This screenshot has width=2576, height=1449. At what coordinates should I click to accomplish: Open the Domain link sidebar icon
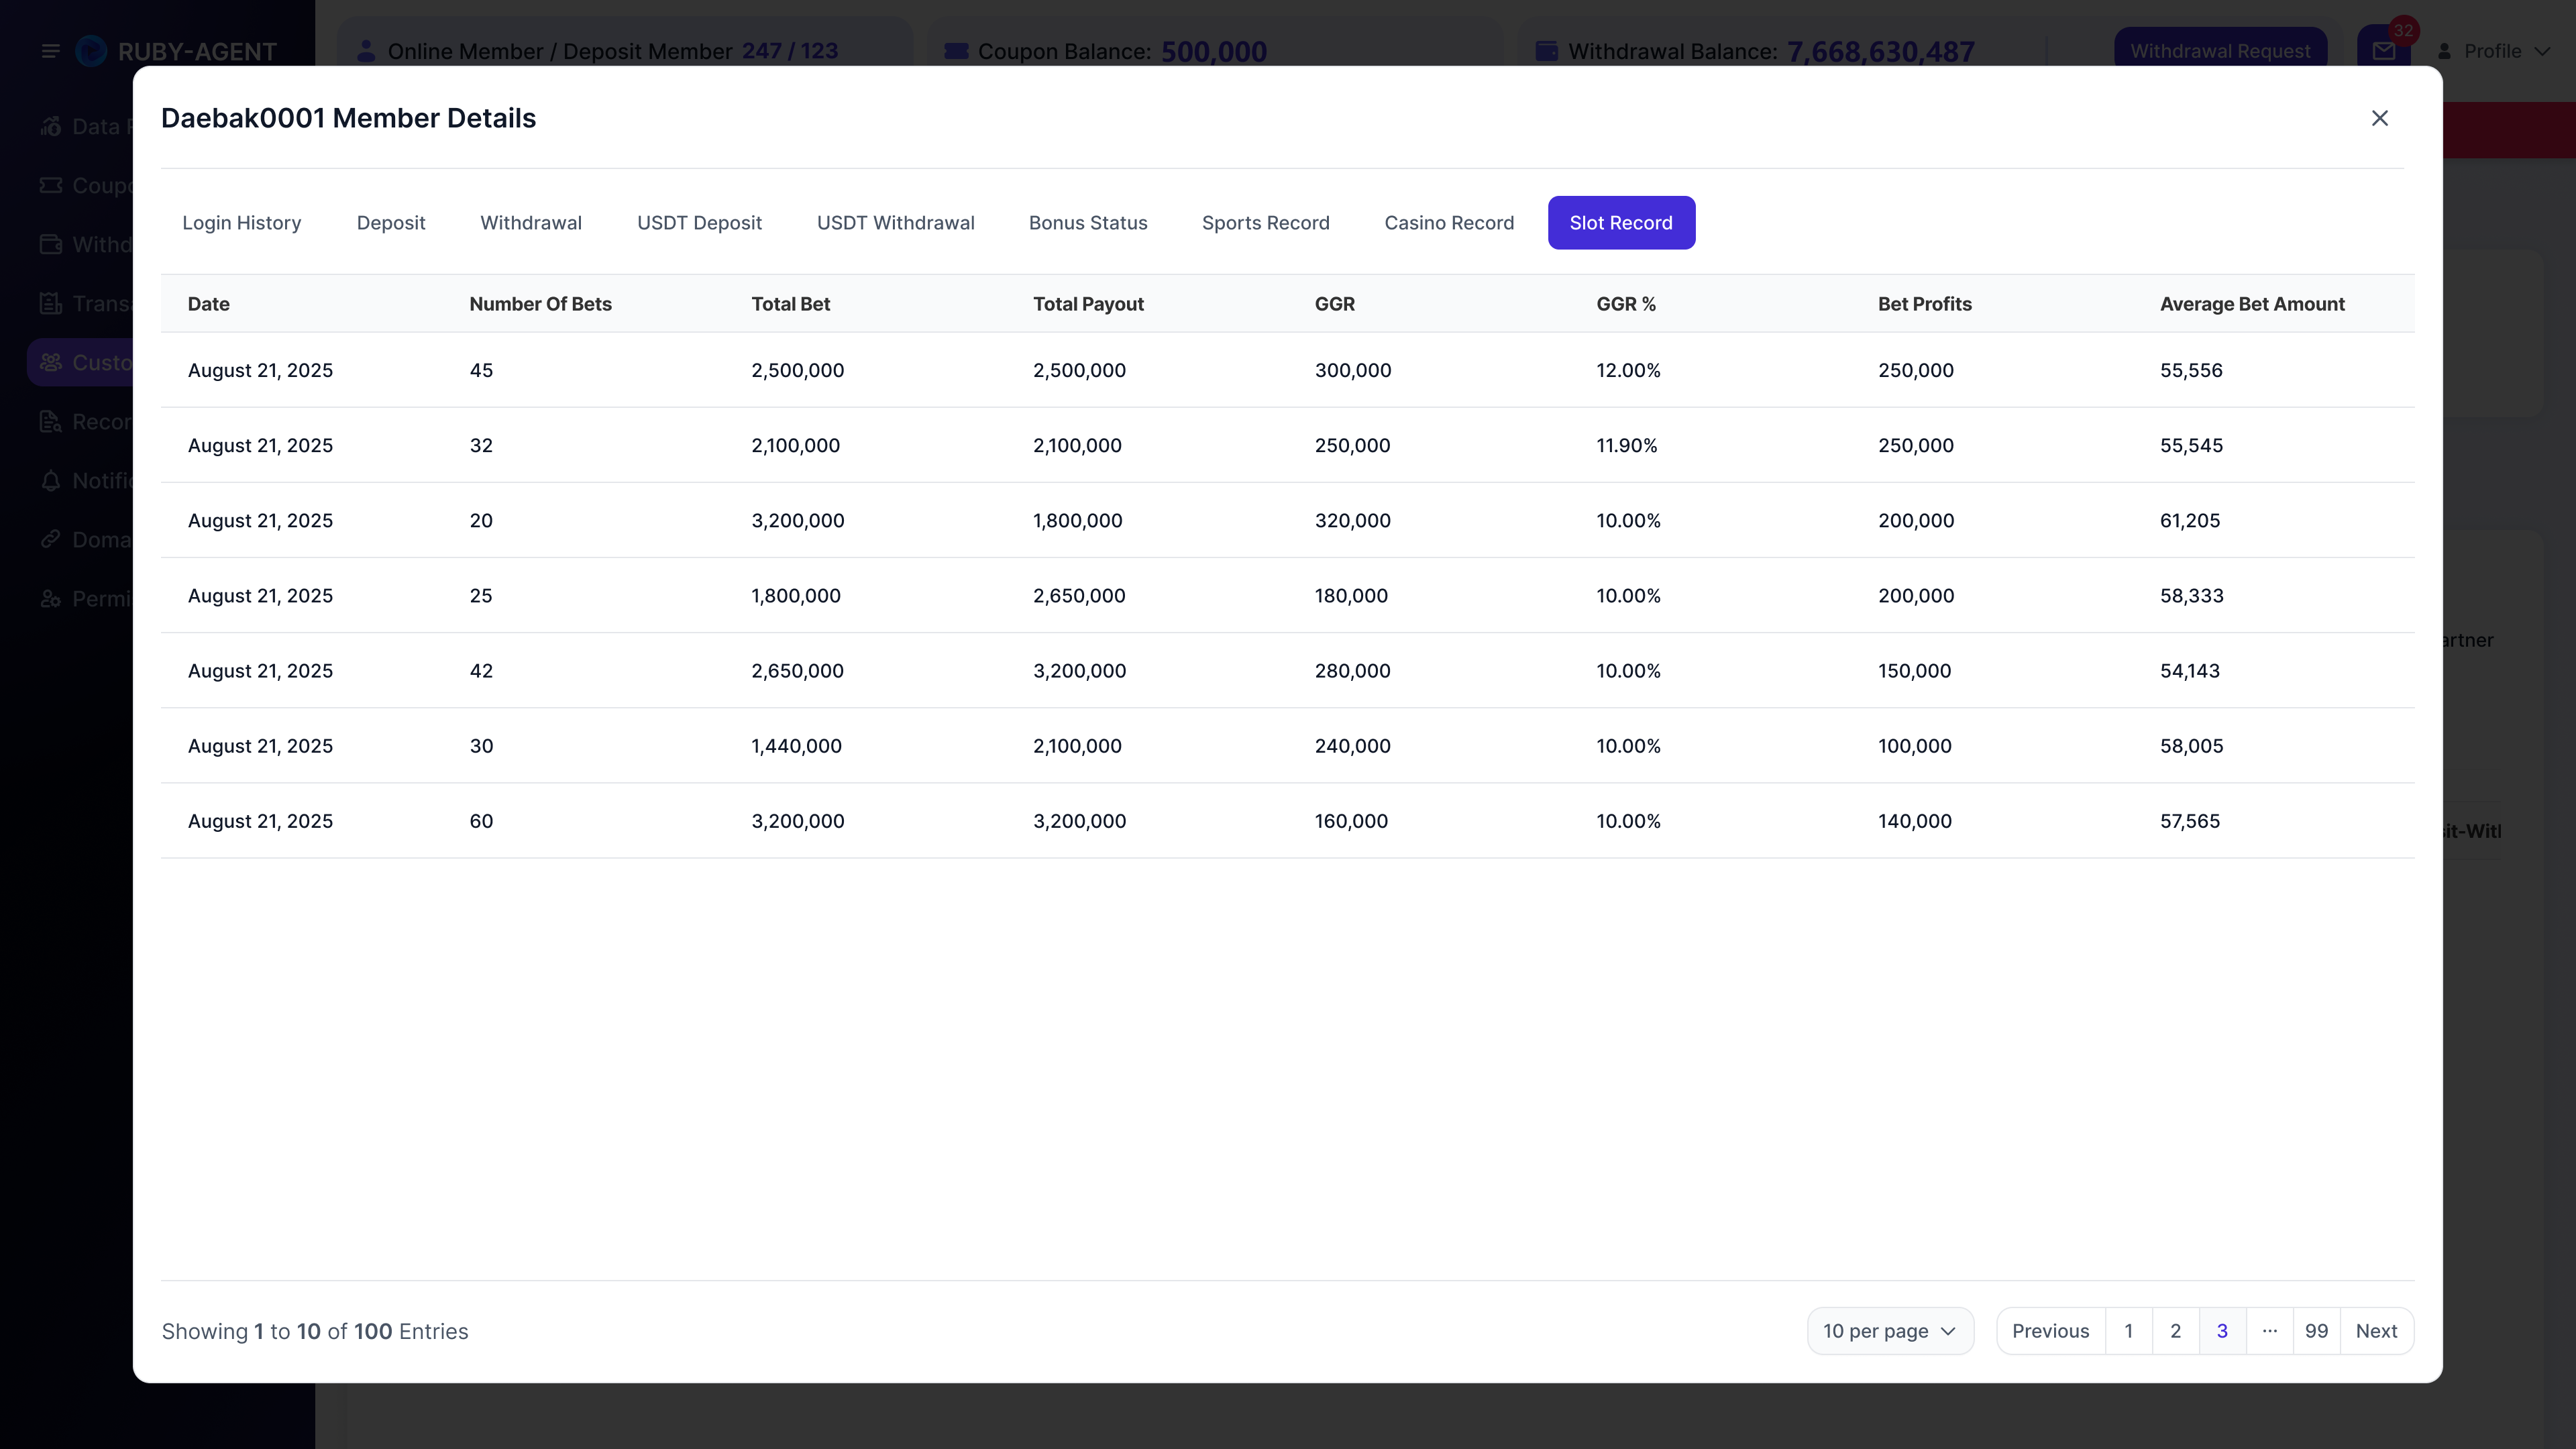tap(51, 539)
